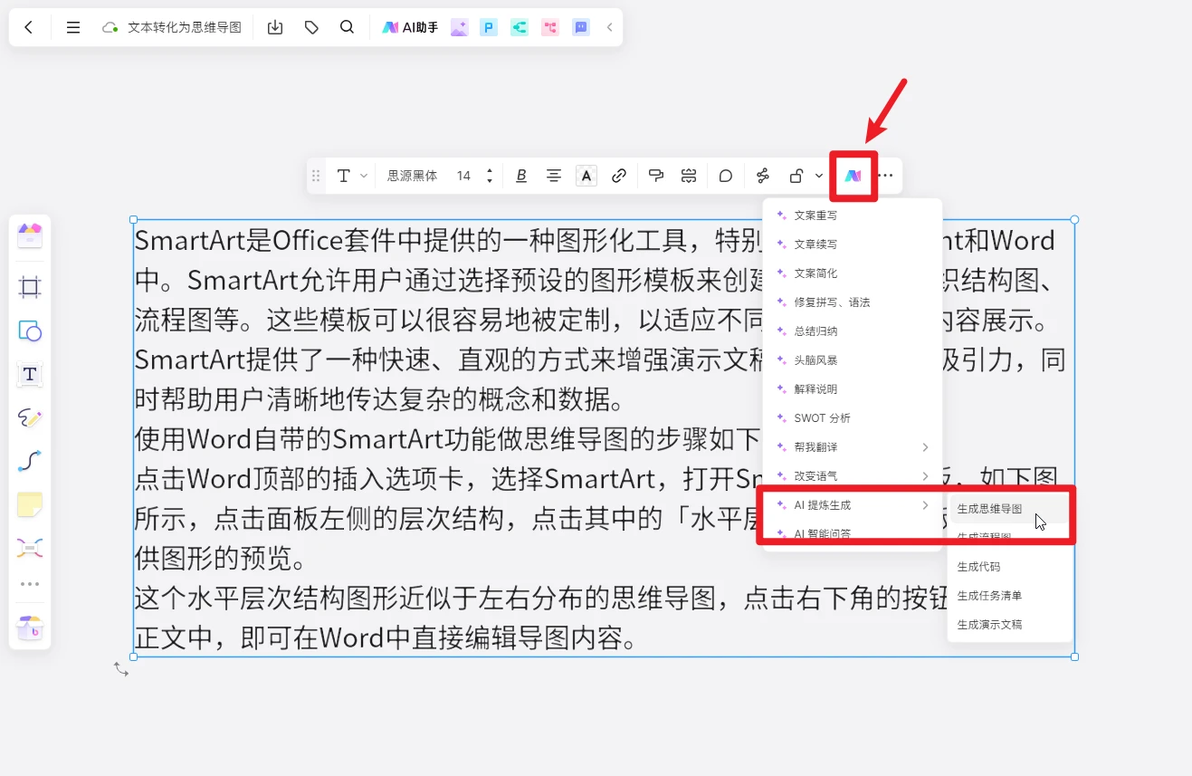1192x776 pixels.
Task: Open the more options ellipsis in toolbar
Action: tap(886, 176)
